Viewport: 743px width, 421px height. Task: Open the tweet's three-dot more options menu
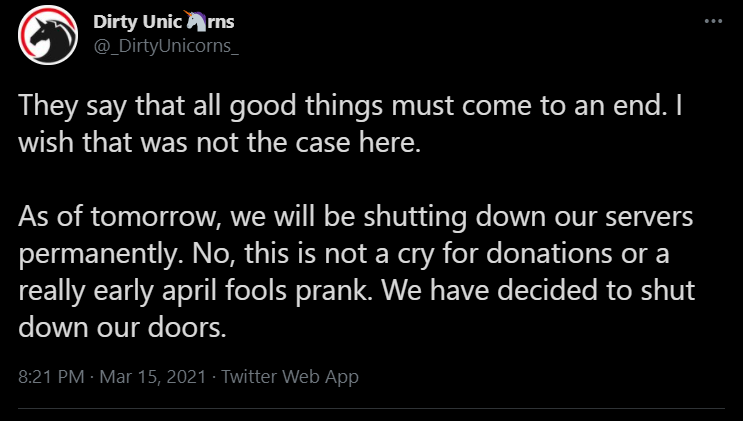712,23
